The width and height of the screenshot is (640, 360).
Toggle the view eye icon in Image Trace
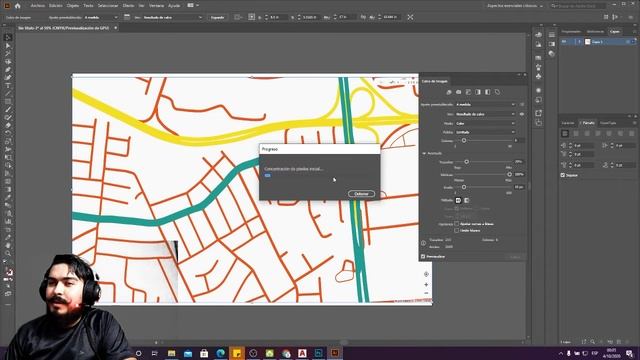(x=522, y=114)
